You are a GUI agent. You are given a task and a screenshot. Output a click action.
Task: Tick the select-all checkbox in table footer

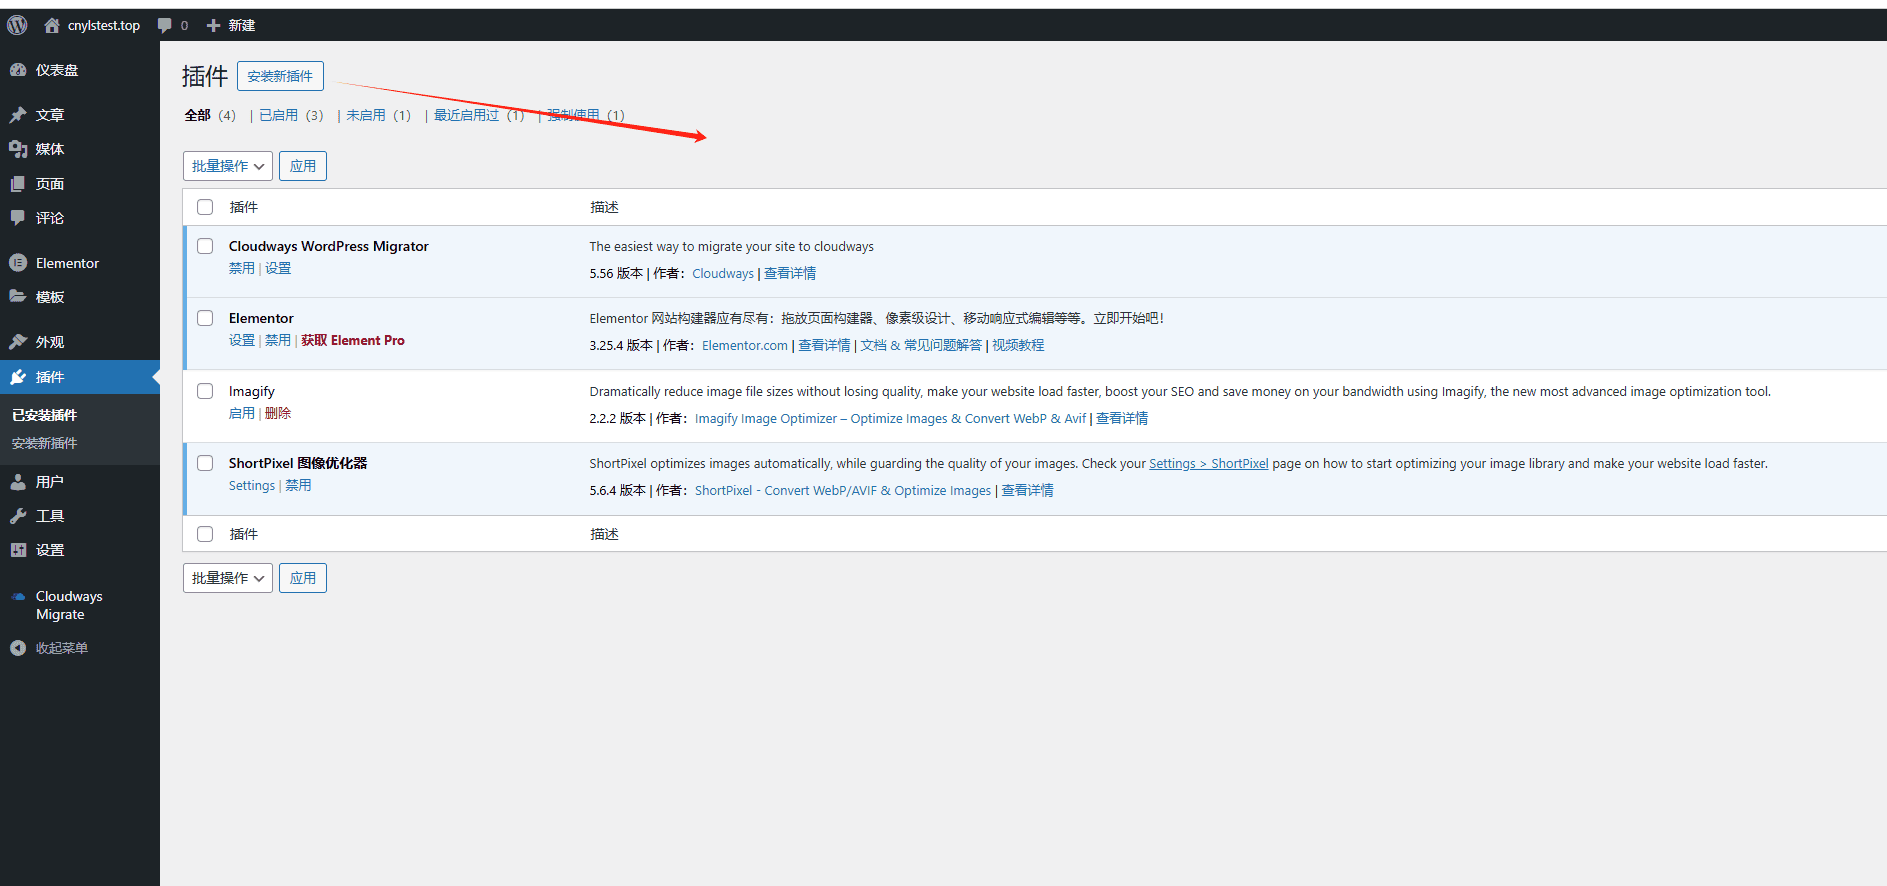pos(205,534)
